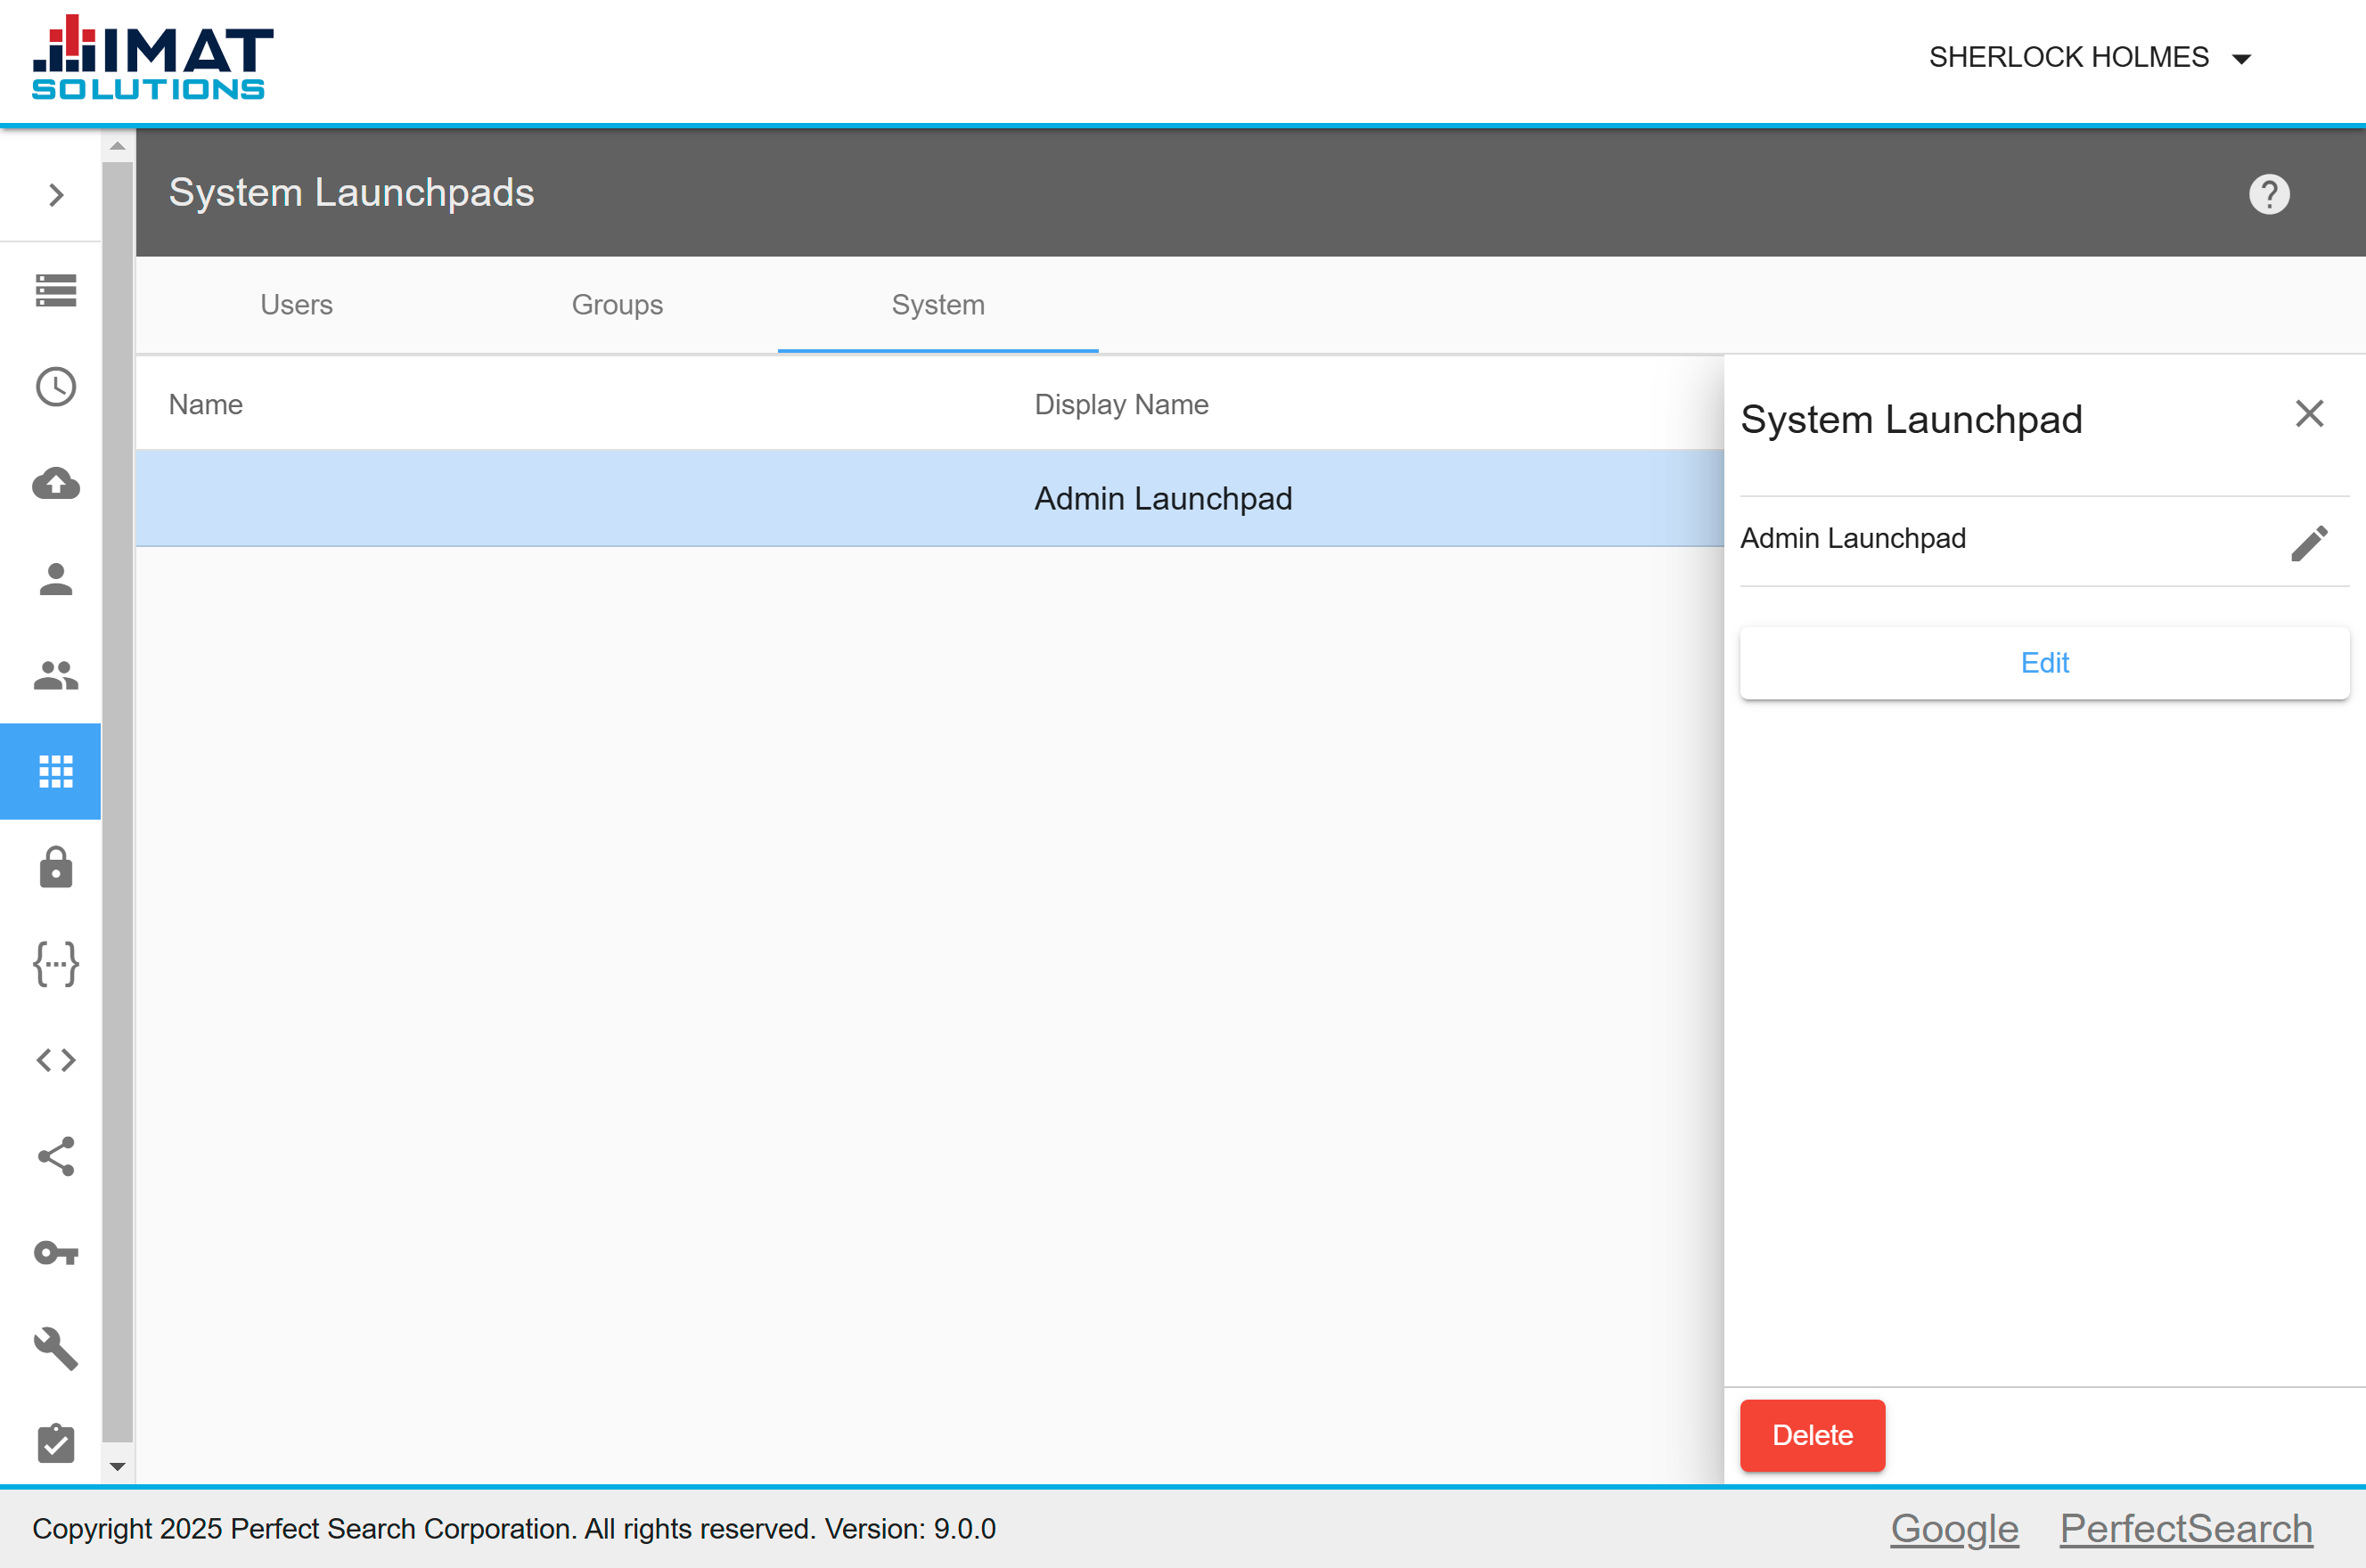Open the key sidebar icon
This screenshot has width=2366, height=1568.
(x=56, y=1253)
